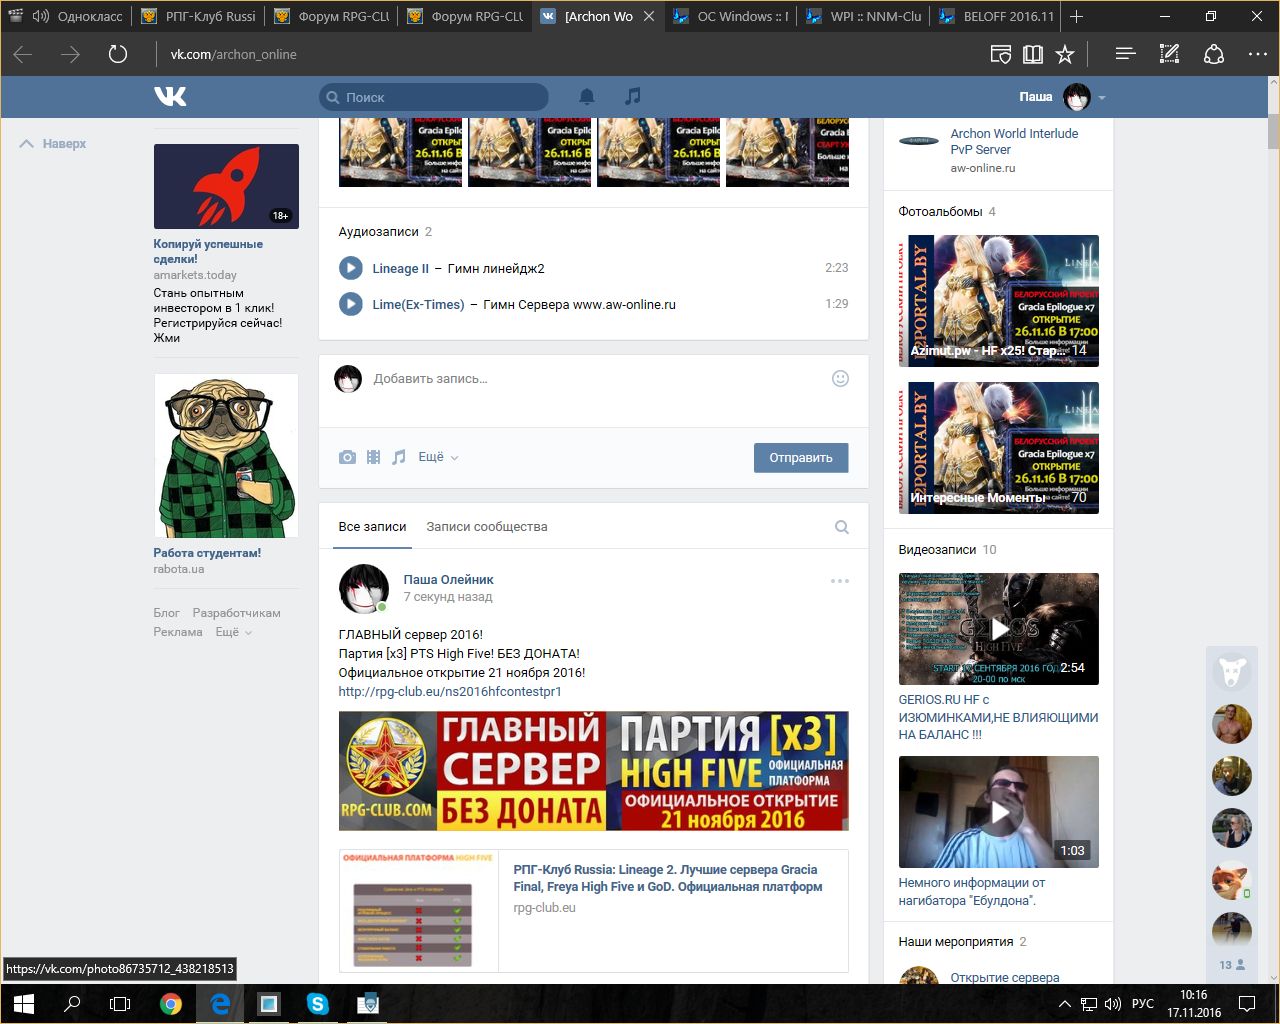
Task: Launch Chrome from the taskbar
Action: [x=171, y=1004]
